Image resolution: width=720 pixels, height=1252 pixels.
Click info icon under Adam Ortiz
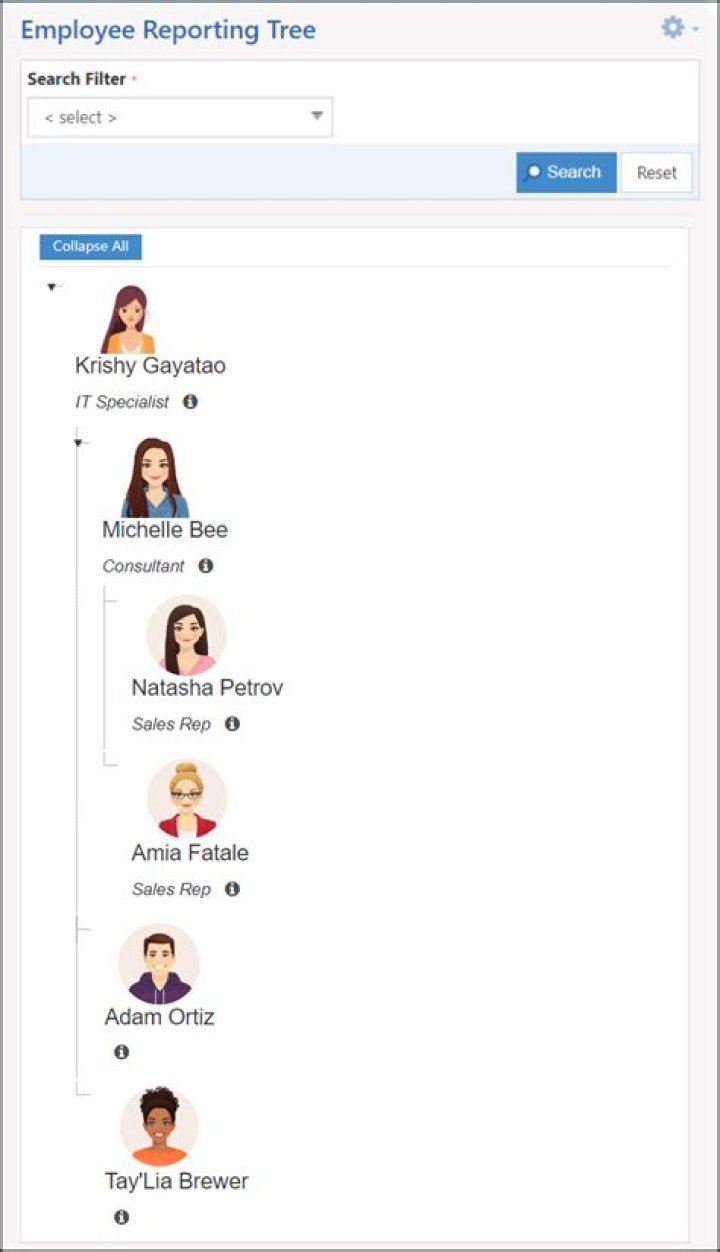(122, 1053)
